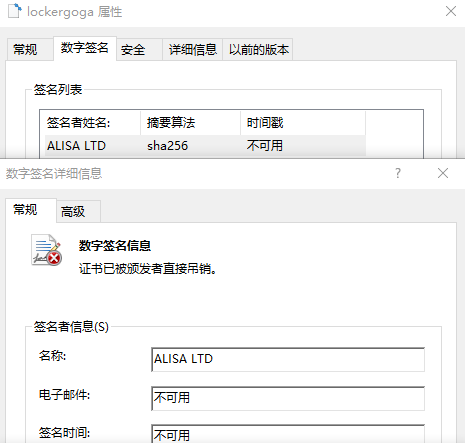Click the help question mark button
Viewport: 465px width, 443px height.
click(x=398, y=173)
